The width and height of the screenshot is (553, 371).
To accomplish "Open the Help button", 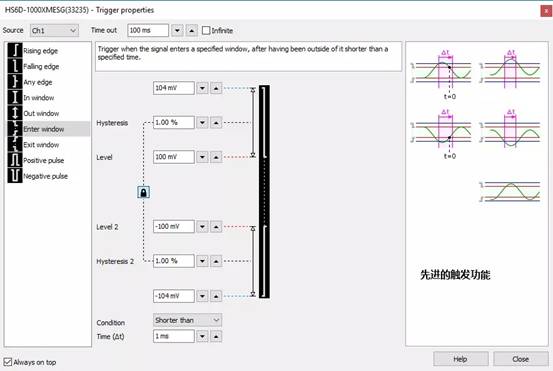I will tap(461, 359).
